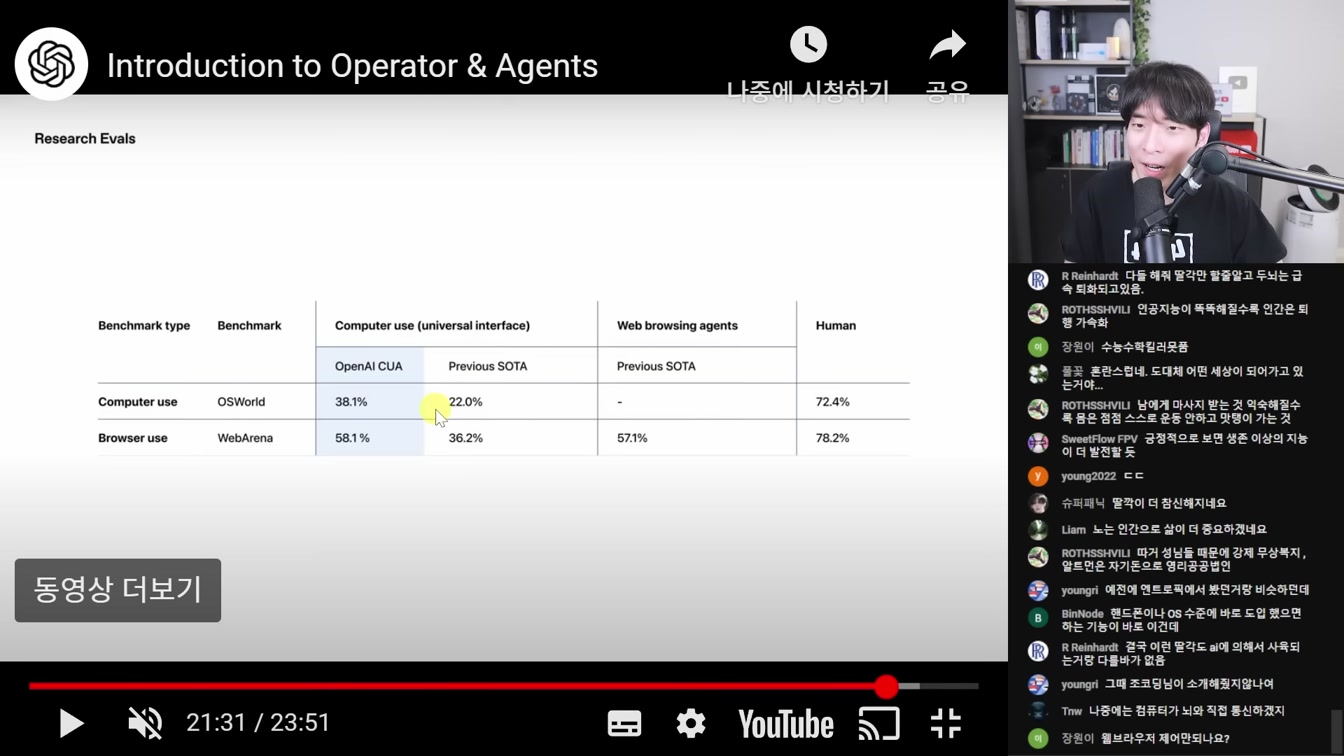Open the OpenAI channel logo

point(52,64)
